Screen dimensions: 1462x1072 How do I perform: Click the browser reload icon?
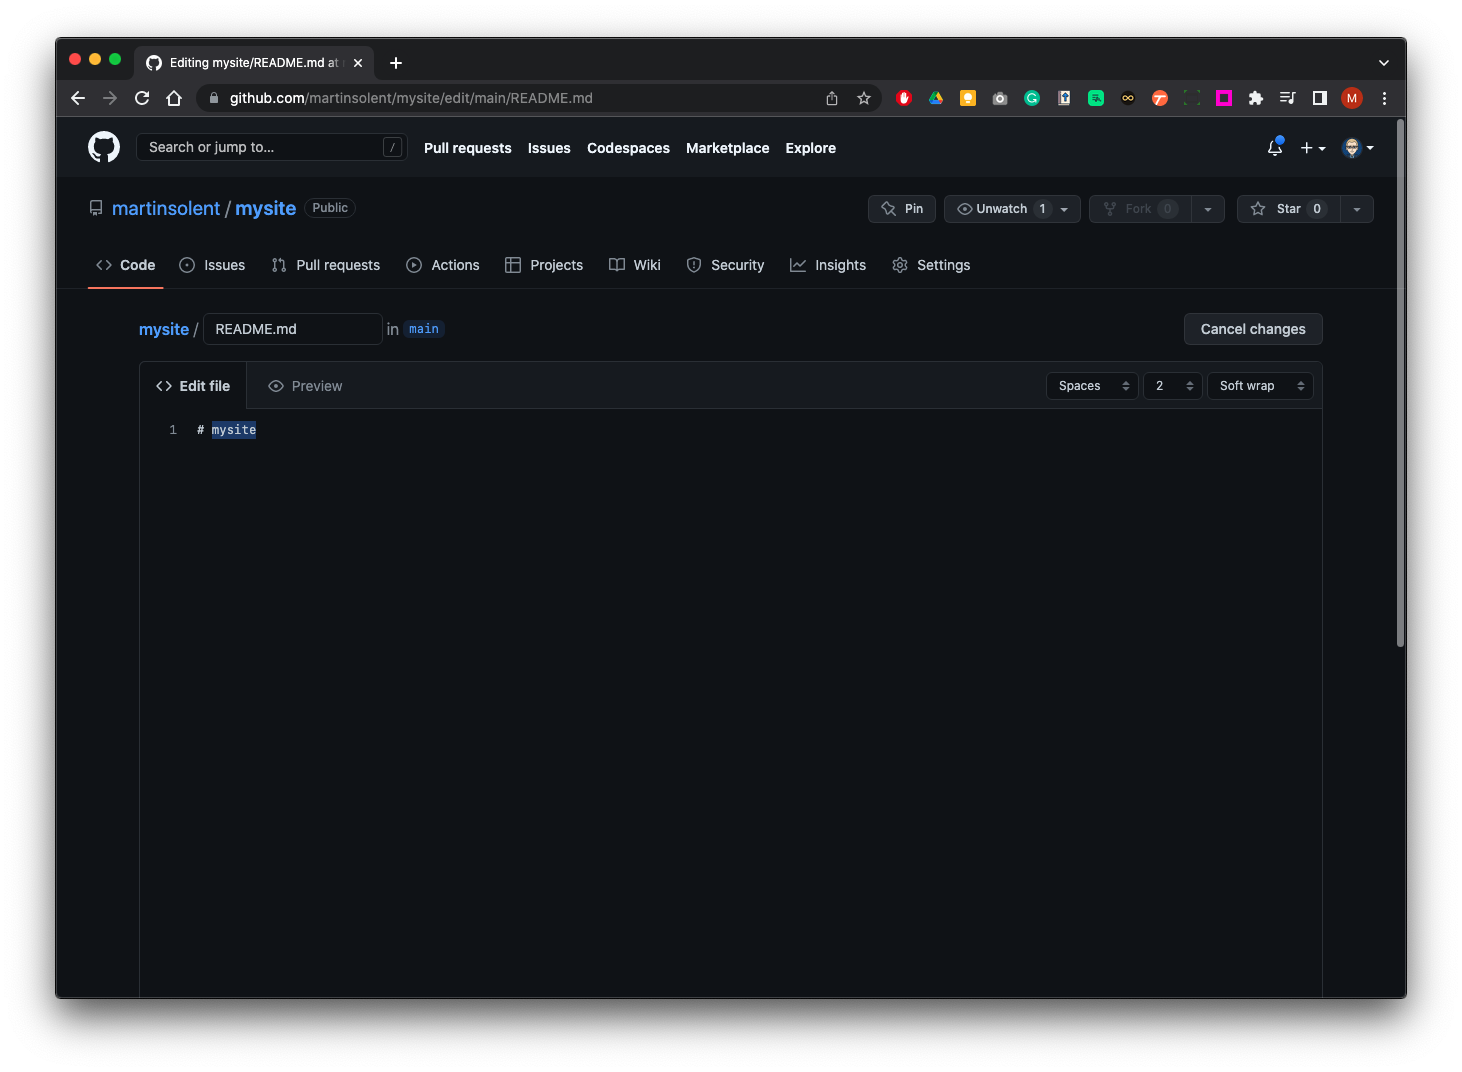pos(142,98)
